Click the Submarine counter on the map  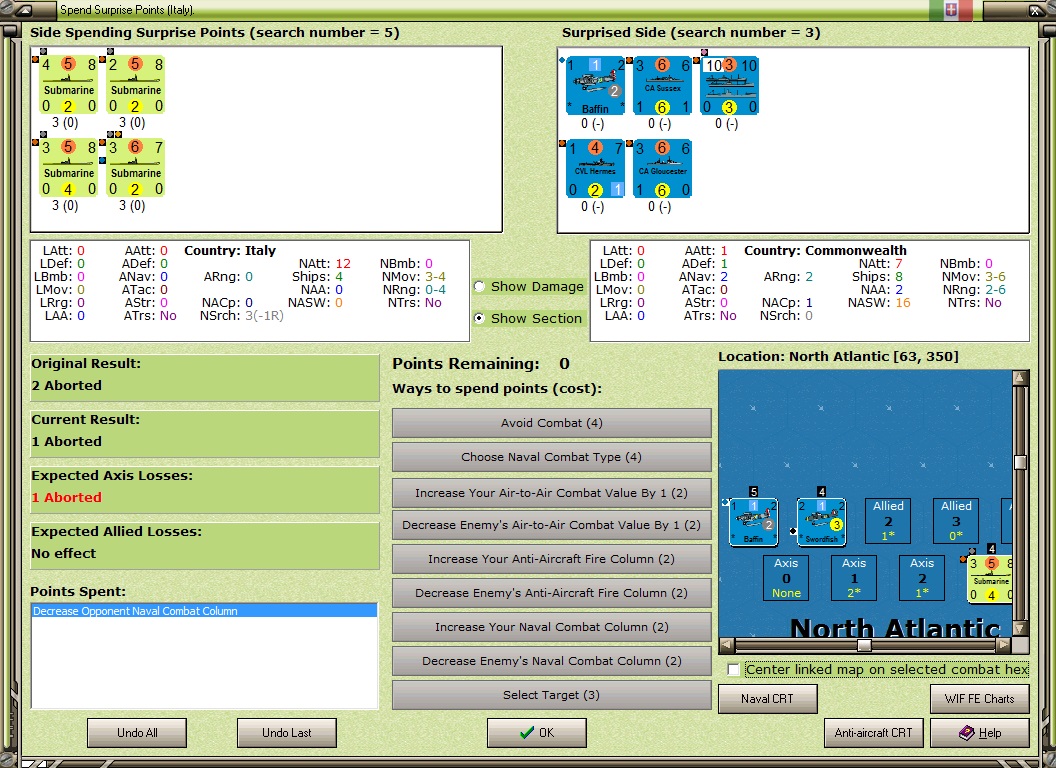990,579
